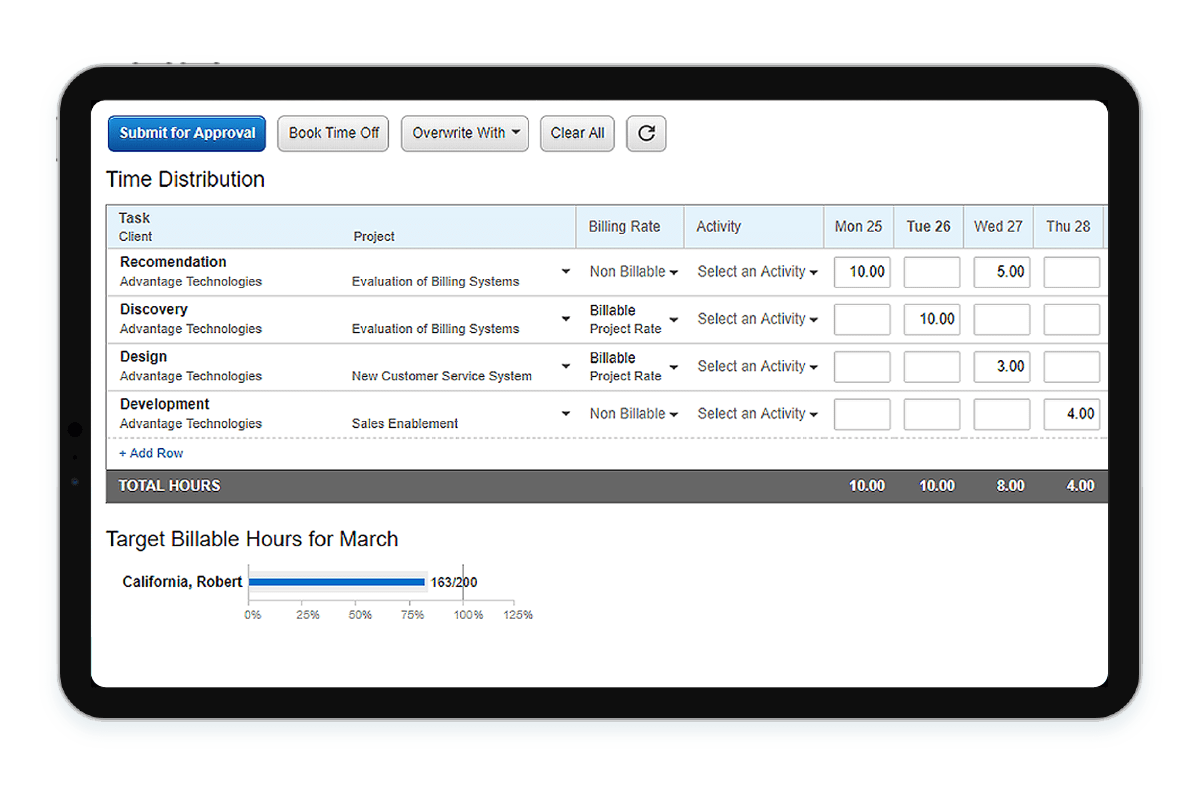Change Development Non Billable billing dropdown
This screenshot has width=1200, height=800.
(x=633, y=414)
